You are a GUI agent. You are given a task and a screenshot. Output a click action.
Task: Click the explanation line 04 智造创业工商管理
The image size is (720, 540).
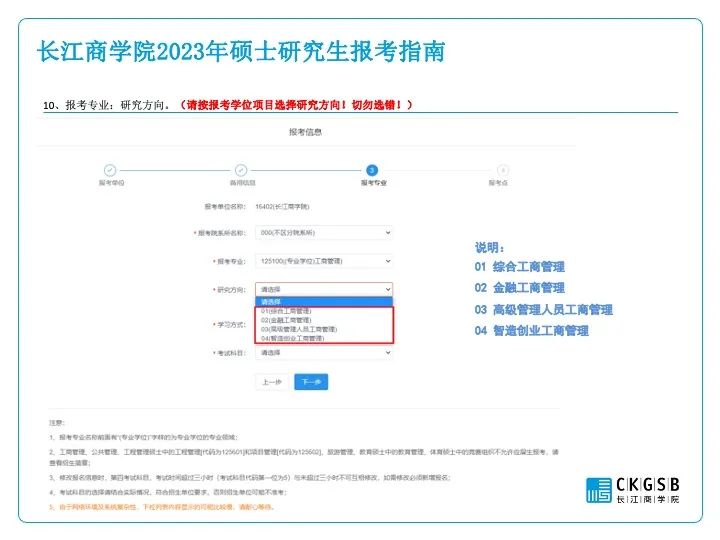click(532, 331)
